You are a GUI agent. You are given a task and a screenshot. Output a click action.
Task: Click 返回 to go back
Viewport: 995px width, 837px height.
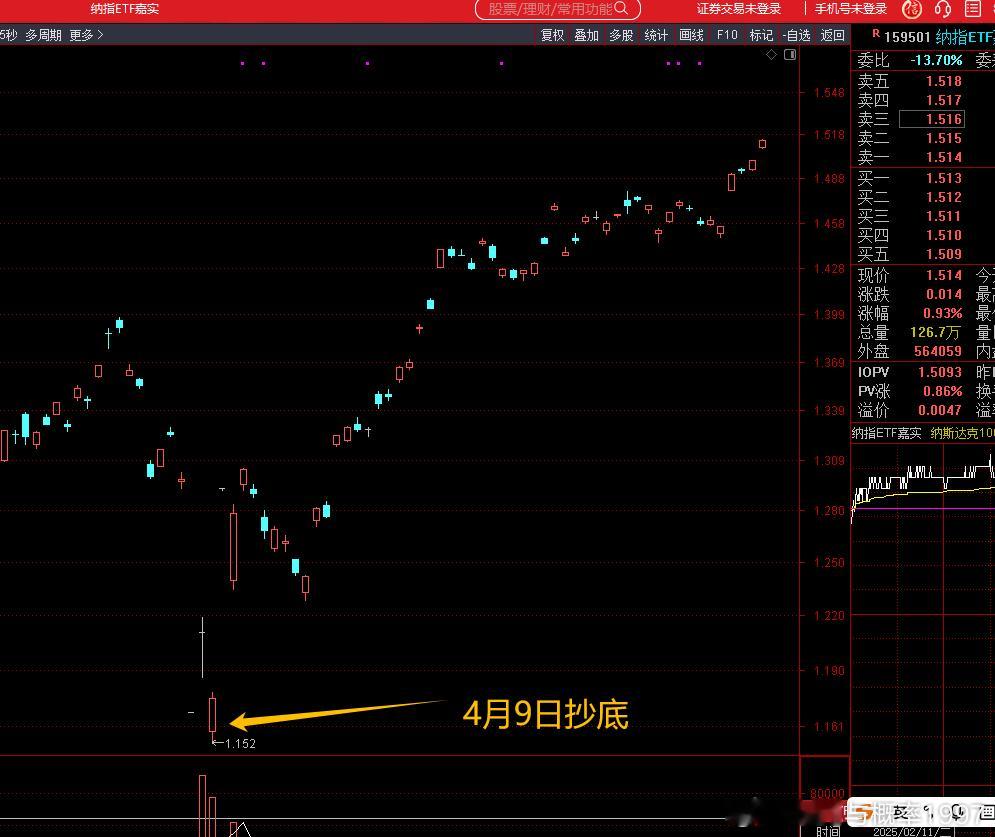pos(833,35)
